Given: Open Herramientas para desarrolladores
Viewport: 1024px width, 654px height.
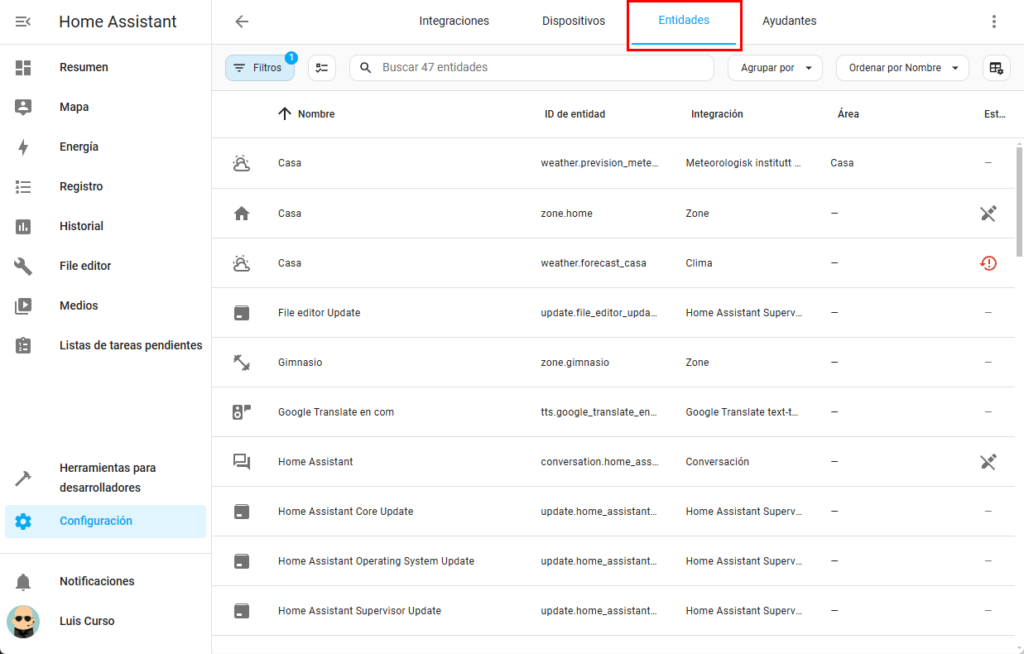Looking at the screenshot, I should pos(107,478).
